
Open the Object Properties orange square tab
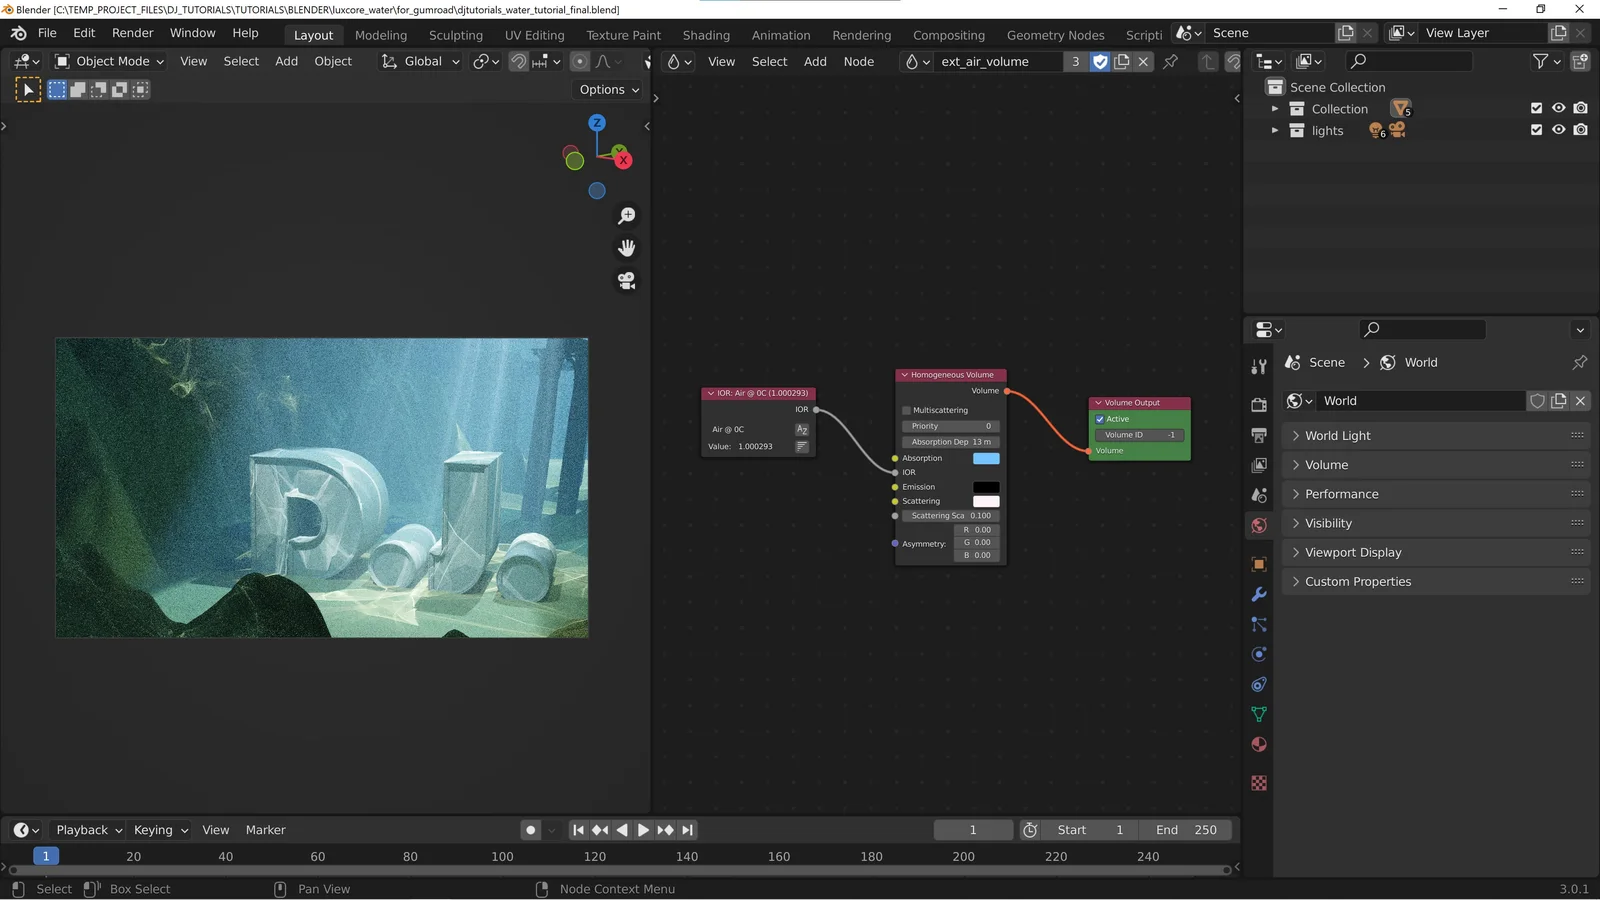click(x=1259, y=564)
